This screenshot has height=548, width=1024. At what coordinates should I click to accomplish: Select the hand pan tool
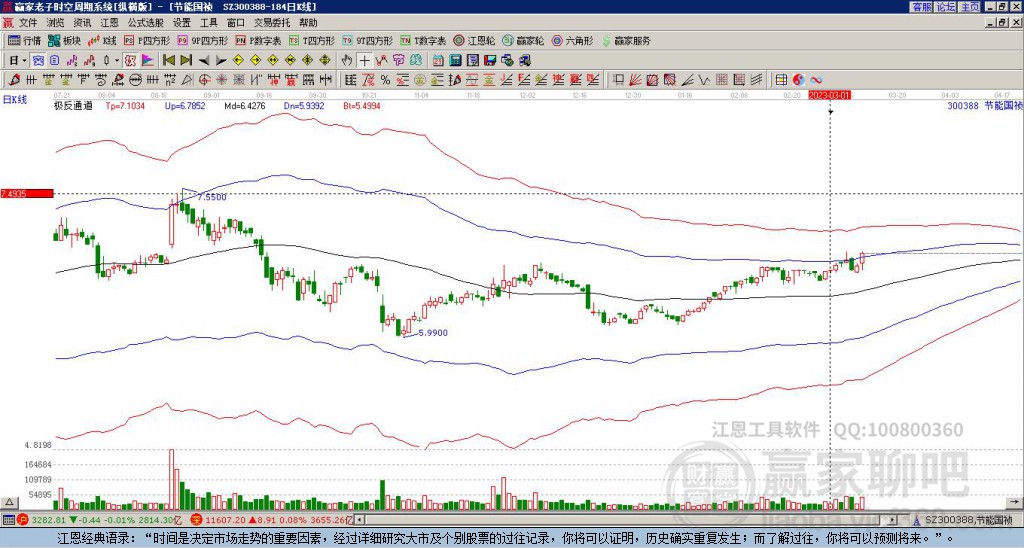pos(347,61)
